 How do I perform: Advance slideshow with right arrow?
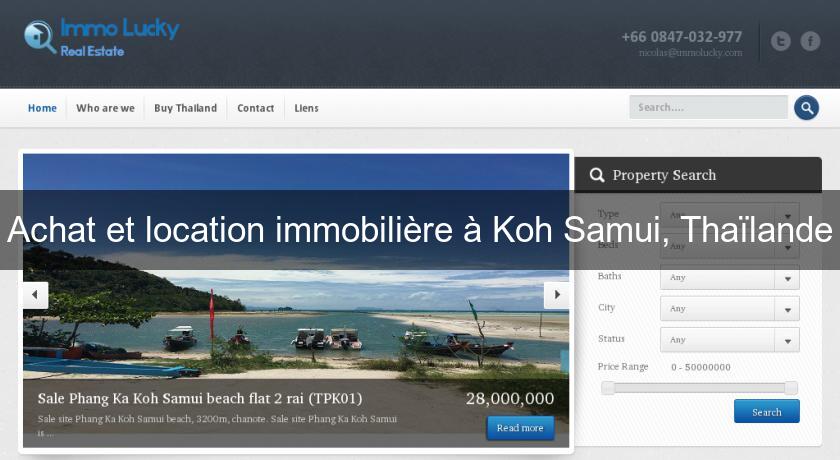[557, 295]
